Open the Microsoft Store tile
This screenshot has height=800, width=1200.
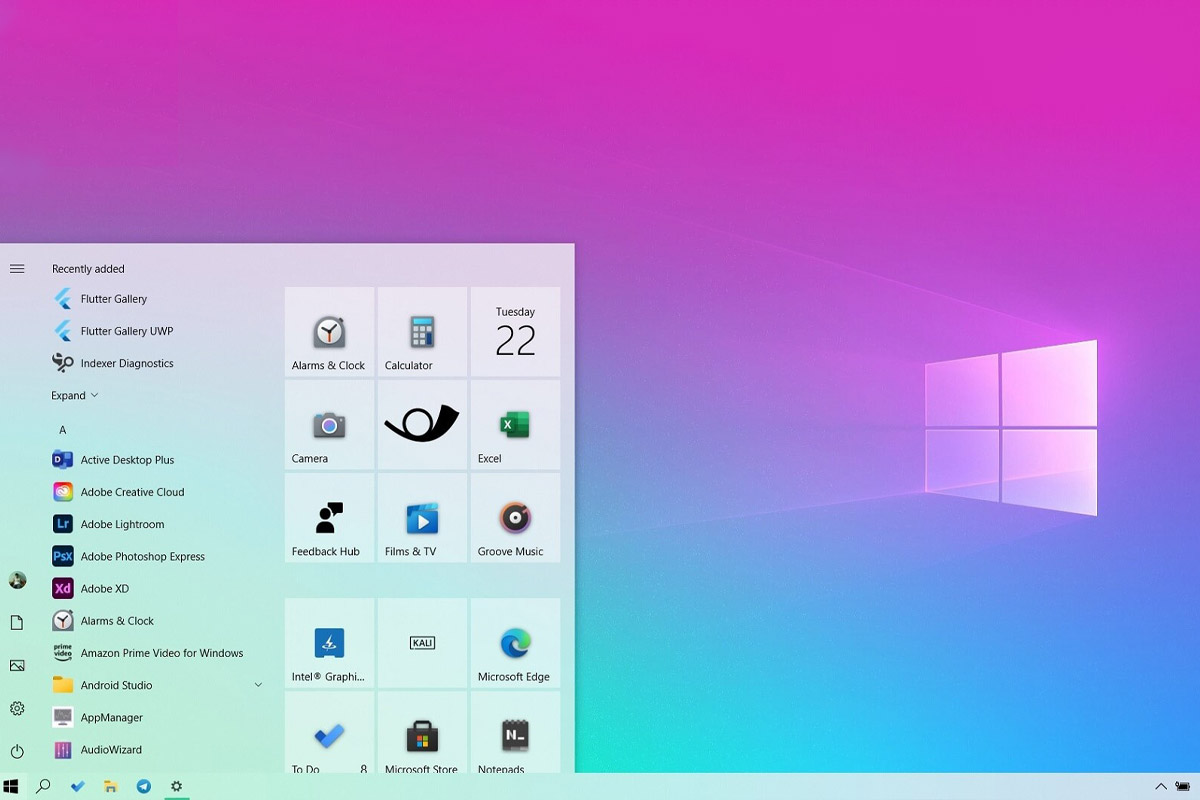tap(422, 732)
